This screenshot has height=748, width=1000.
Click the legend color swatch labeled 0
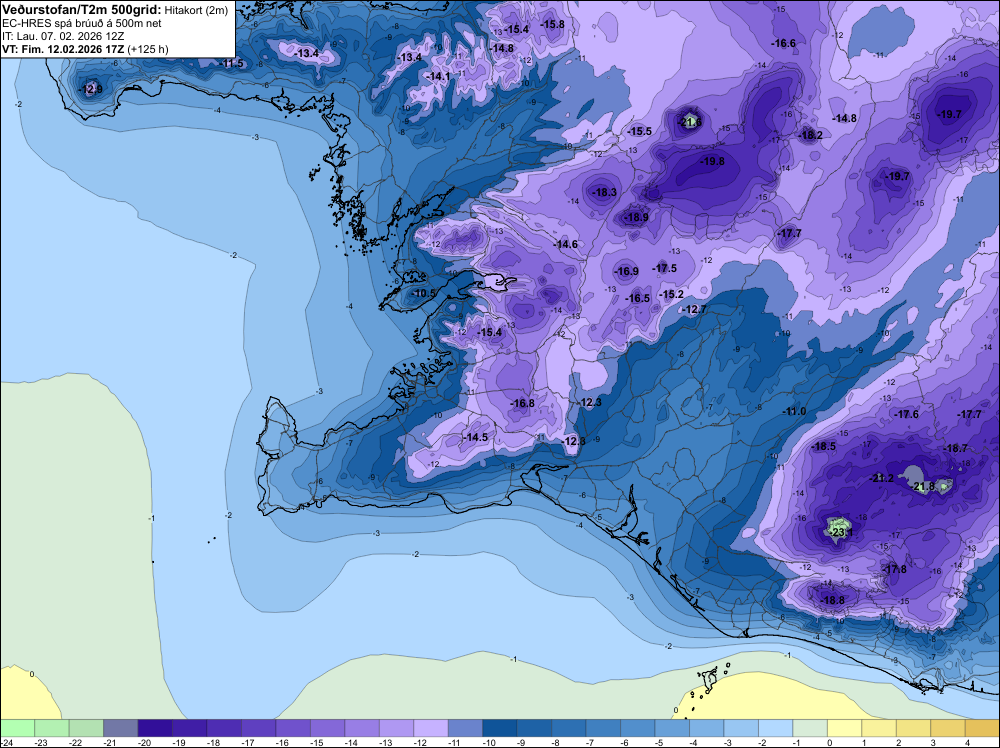click(x=844, y=728)
